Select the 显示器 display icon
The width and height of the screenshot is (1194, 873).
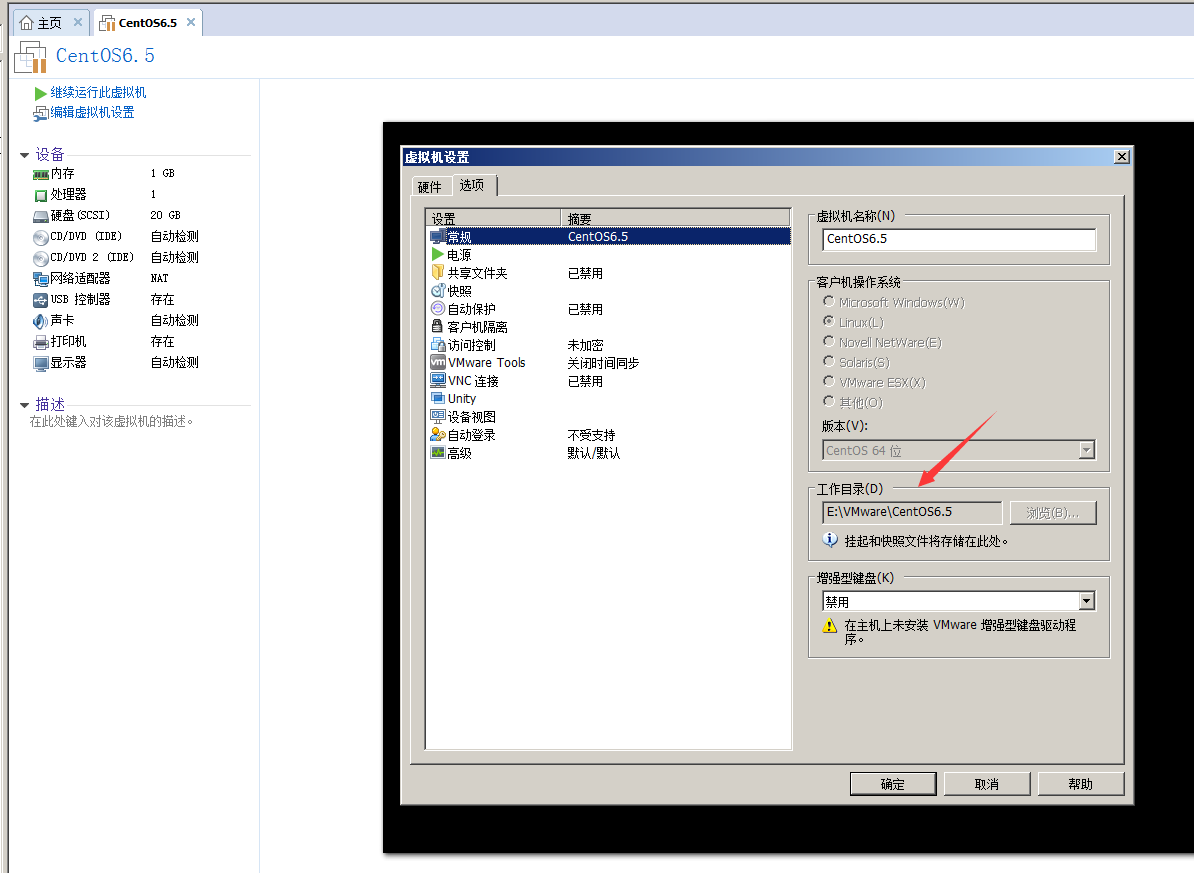click(x=40, y=363)
